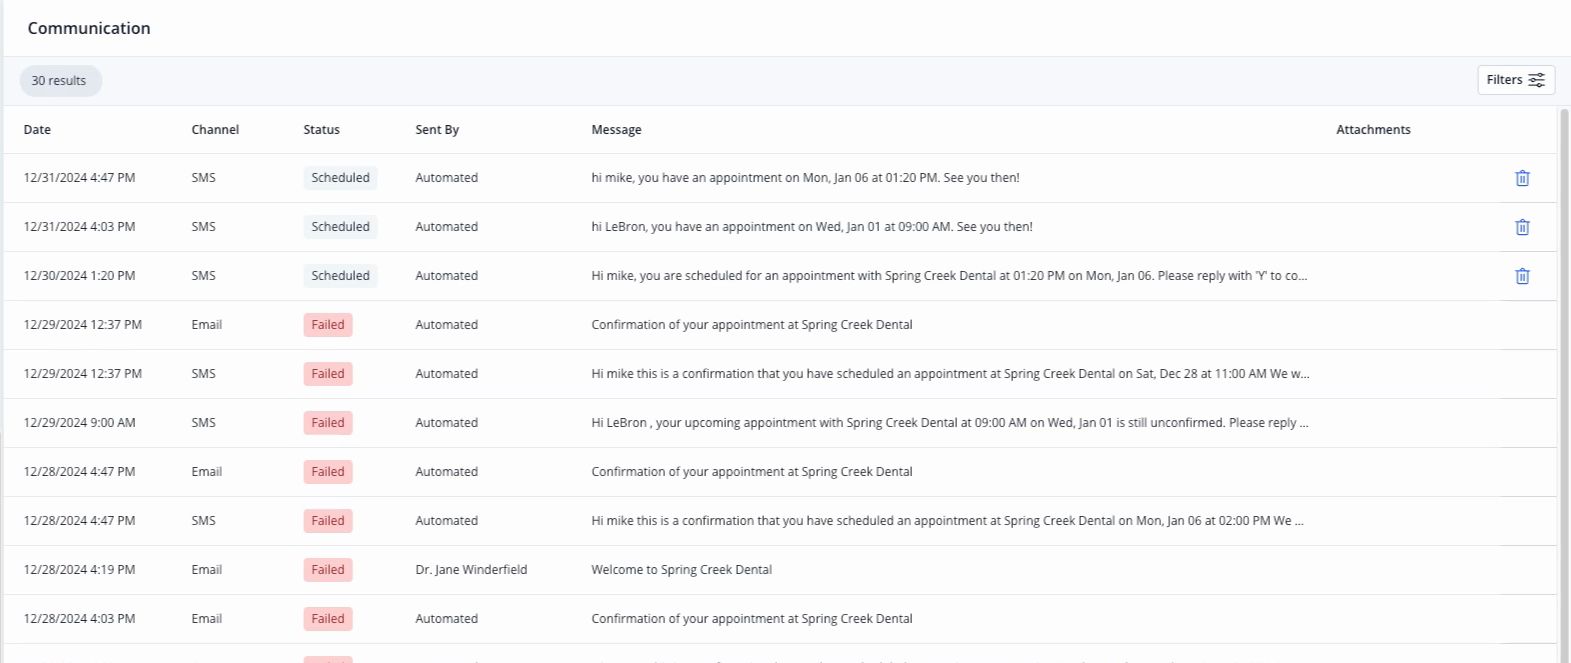
Task: Open the message 'Hi mike, you are scheduled for an appointment'
Action: (x=949, y=276)
